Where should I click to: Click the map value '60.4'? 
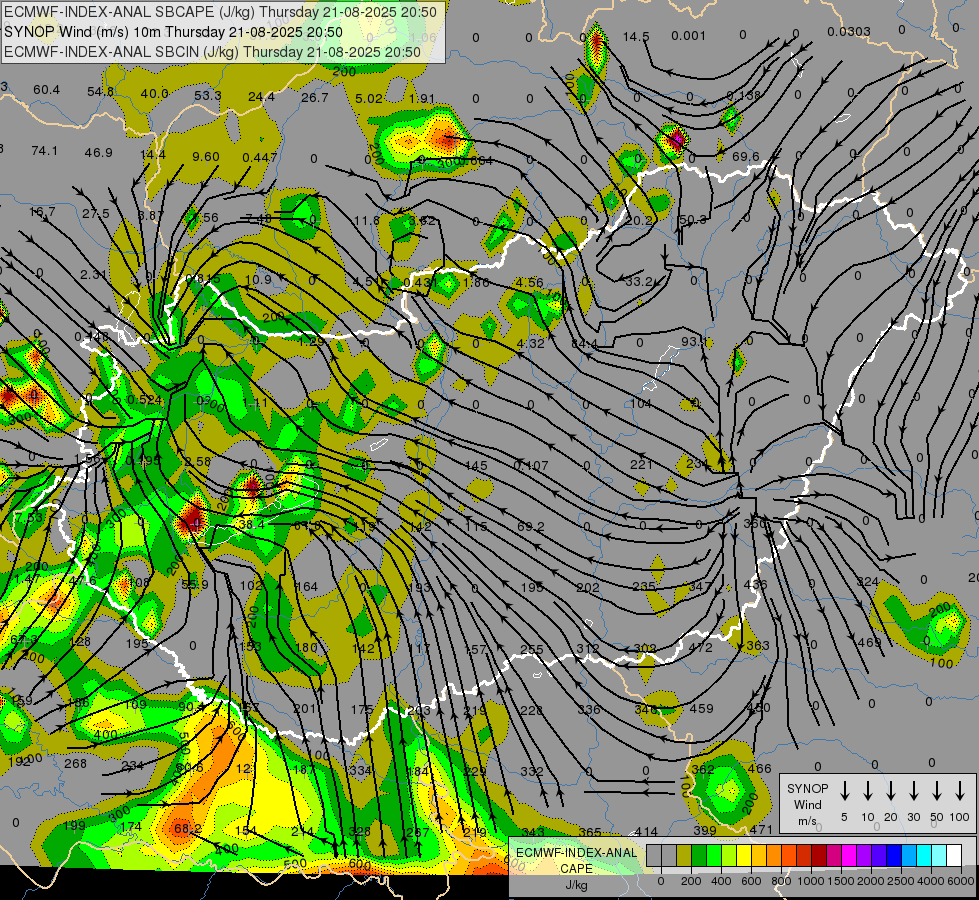click(46, 90)
